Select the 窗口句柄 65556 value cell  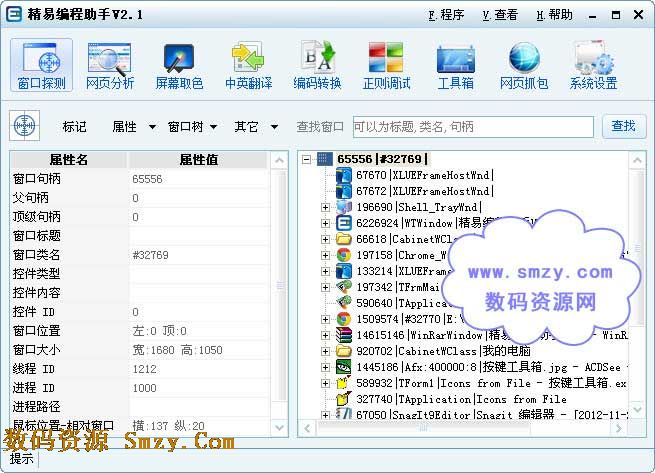199,179
